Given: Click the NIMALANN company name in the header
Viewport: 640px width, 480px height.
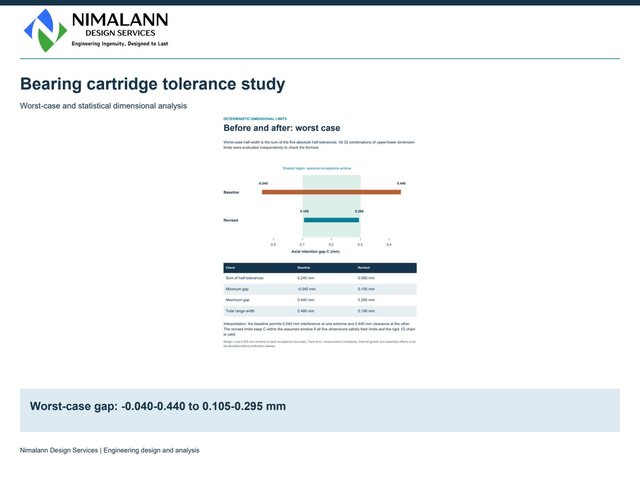Looking at the screenshot, I should pyautogui.click(x=120, y=20).
